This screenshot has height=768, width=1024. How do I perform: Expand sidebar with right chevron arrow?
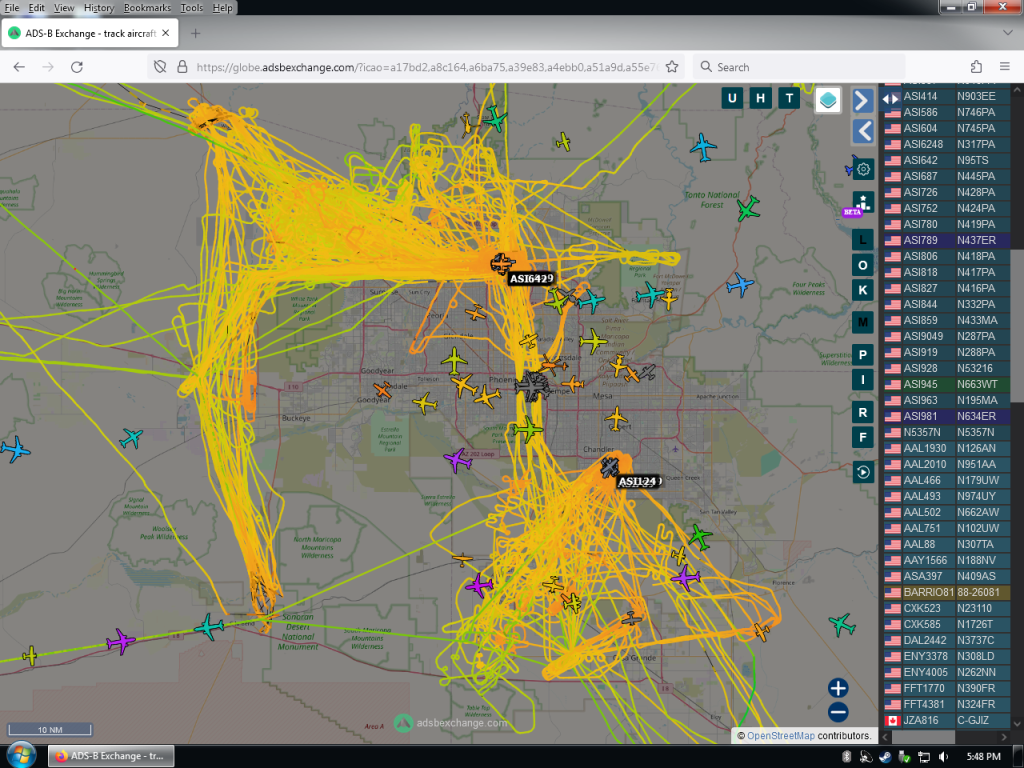tap(863, 101)
